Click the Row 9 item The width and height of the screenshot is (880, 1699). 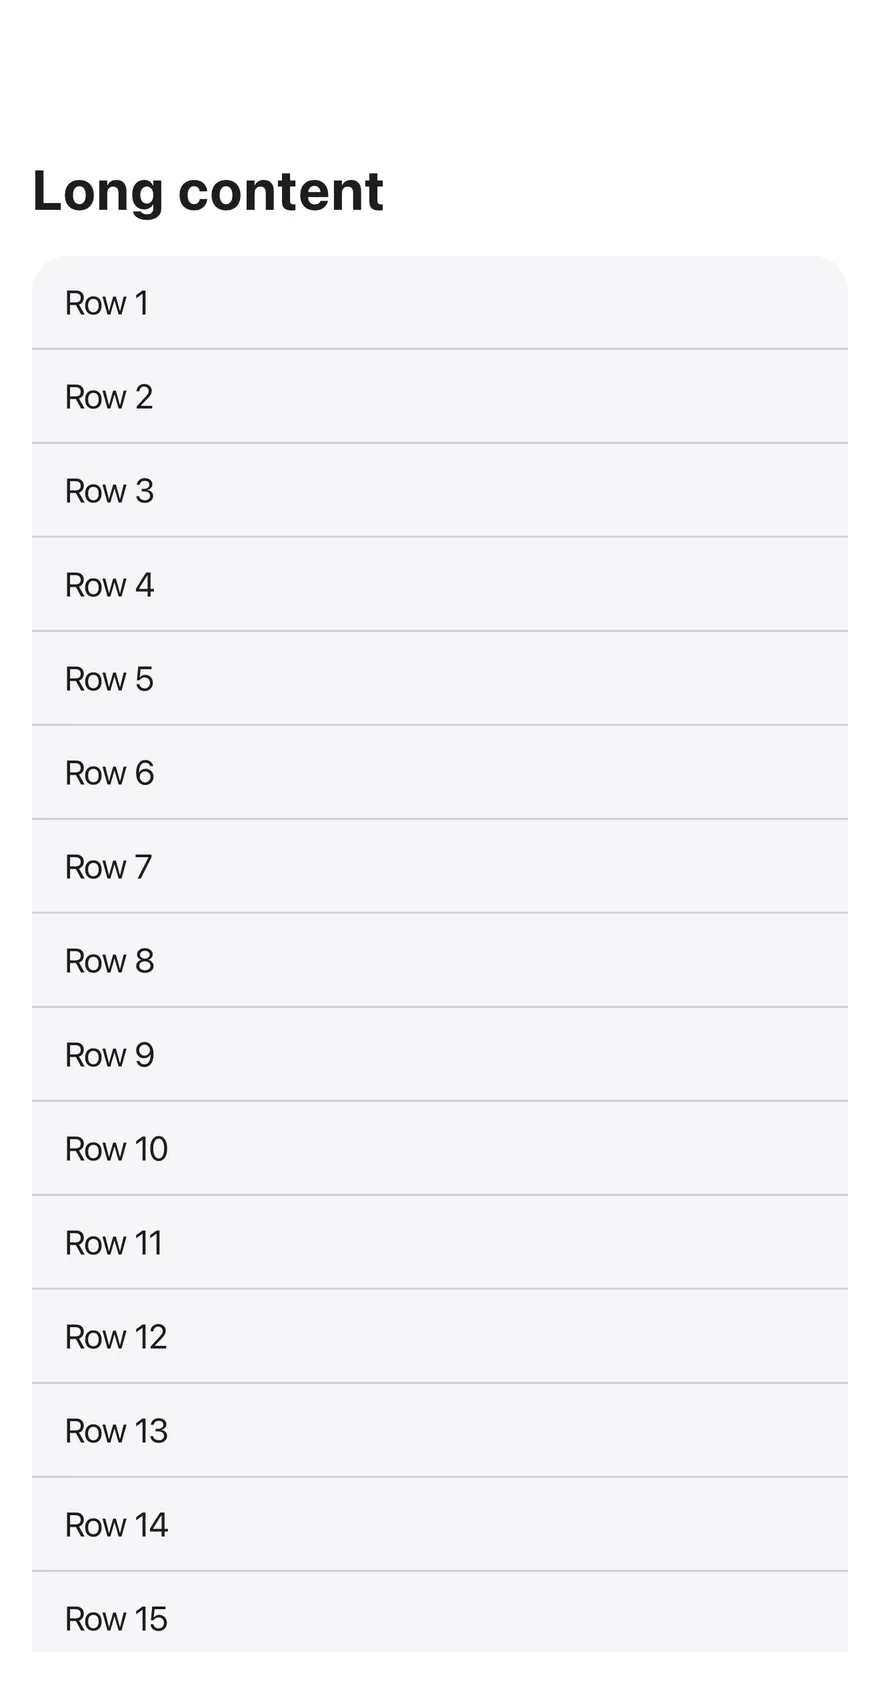point(440,1055)
